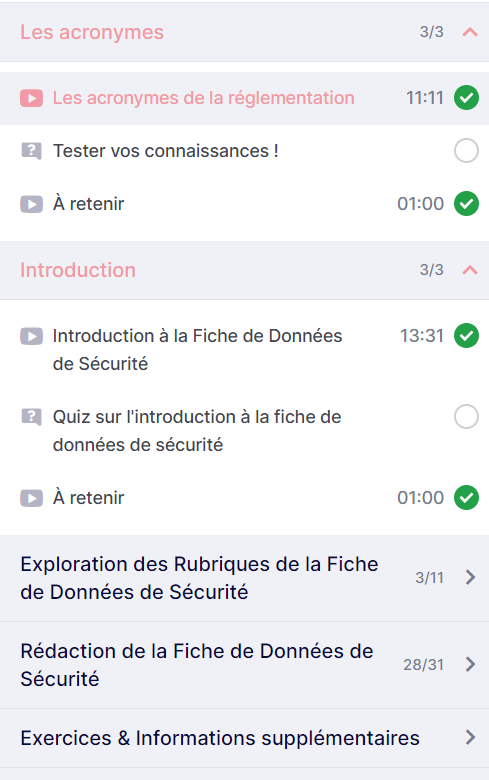489x780 pixels.
Task: Expand Exploration des Rubriques section arrow
Action: 470,578
